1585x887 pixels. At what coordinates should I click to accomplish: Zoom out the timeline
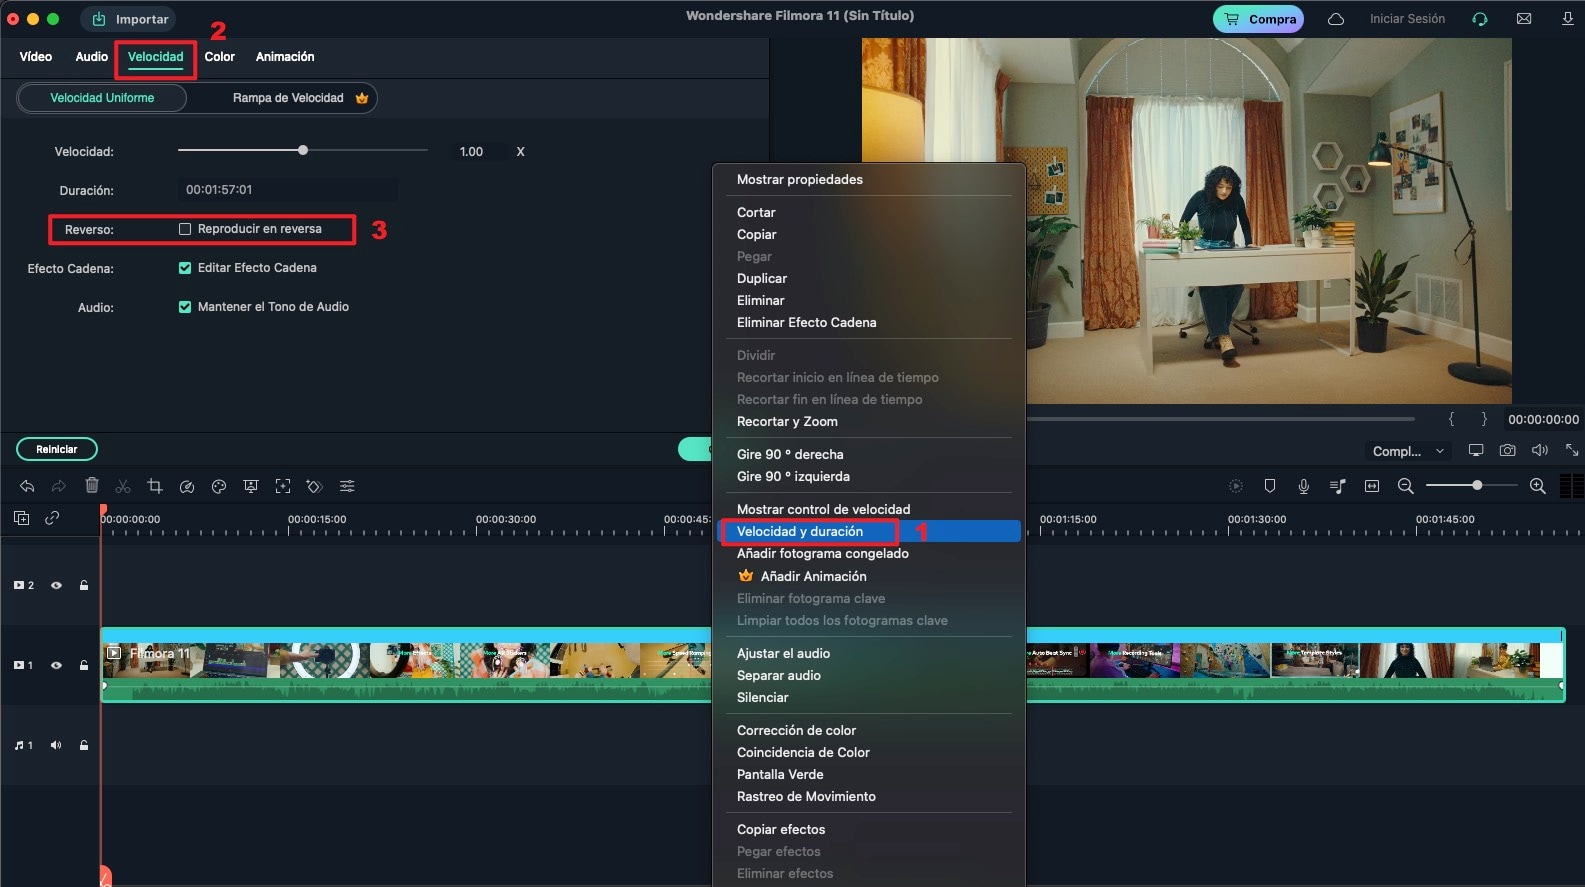1405,486
